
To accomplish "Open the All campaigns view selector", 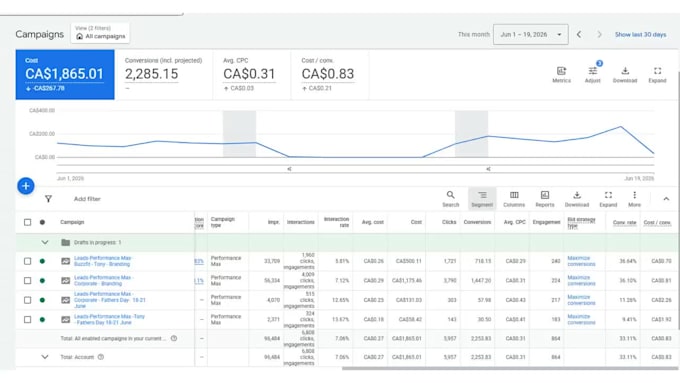I will point(100,33).
